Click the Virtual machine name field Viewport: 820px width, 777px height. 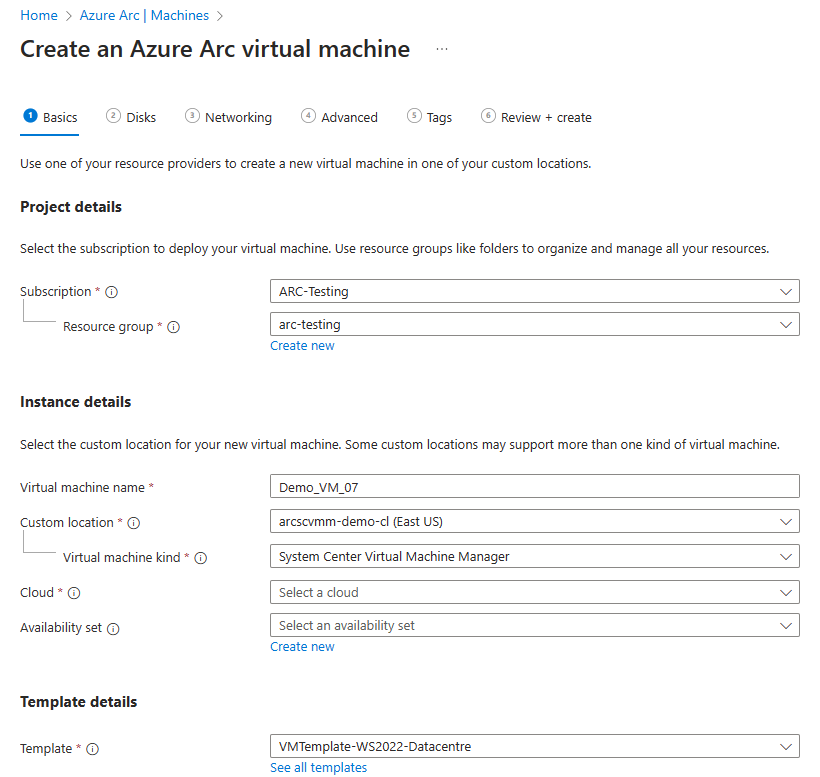[x=534, y=487]
